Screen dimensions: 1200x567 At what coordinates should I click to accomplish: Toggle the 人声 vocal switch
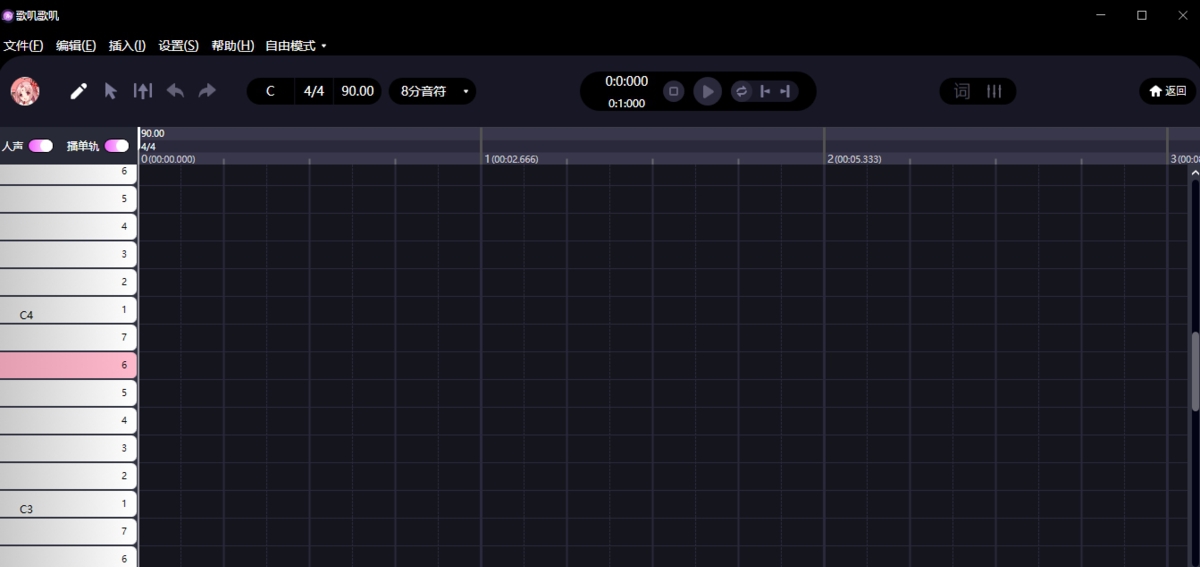[x=41, y=146]
